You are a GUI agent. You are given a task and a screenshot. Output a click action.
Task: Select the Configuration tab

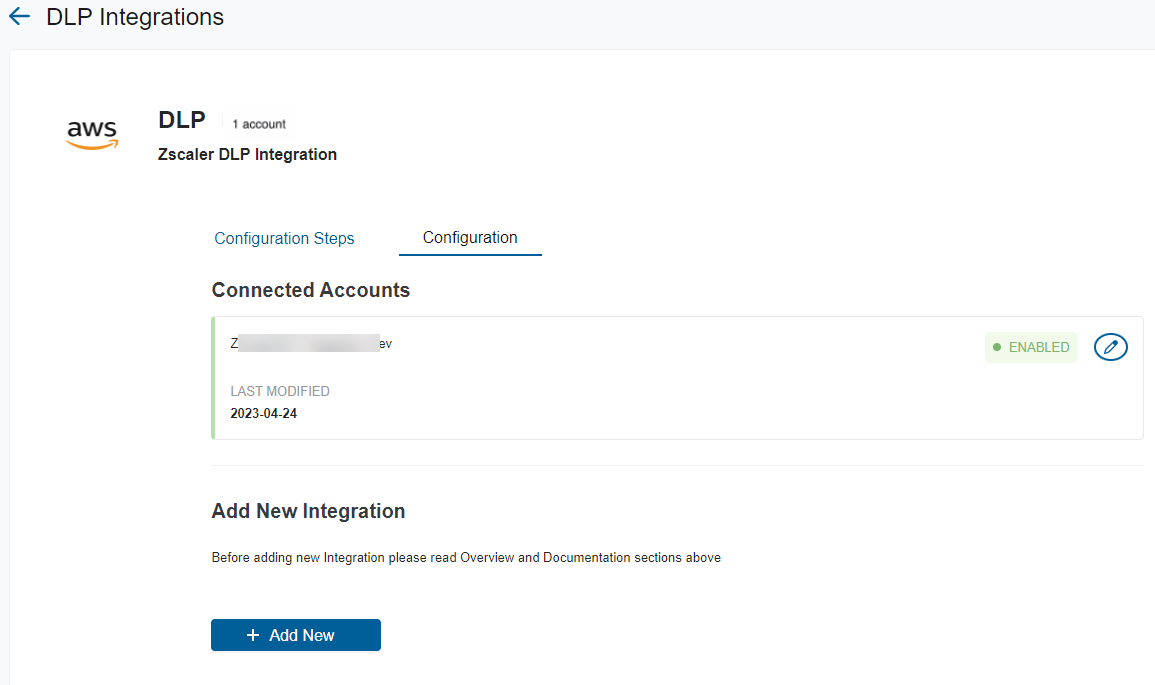(470, 238)
